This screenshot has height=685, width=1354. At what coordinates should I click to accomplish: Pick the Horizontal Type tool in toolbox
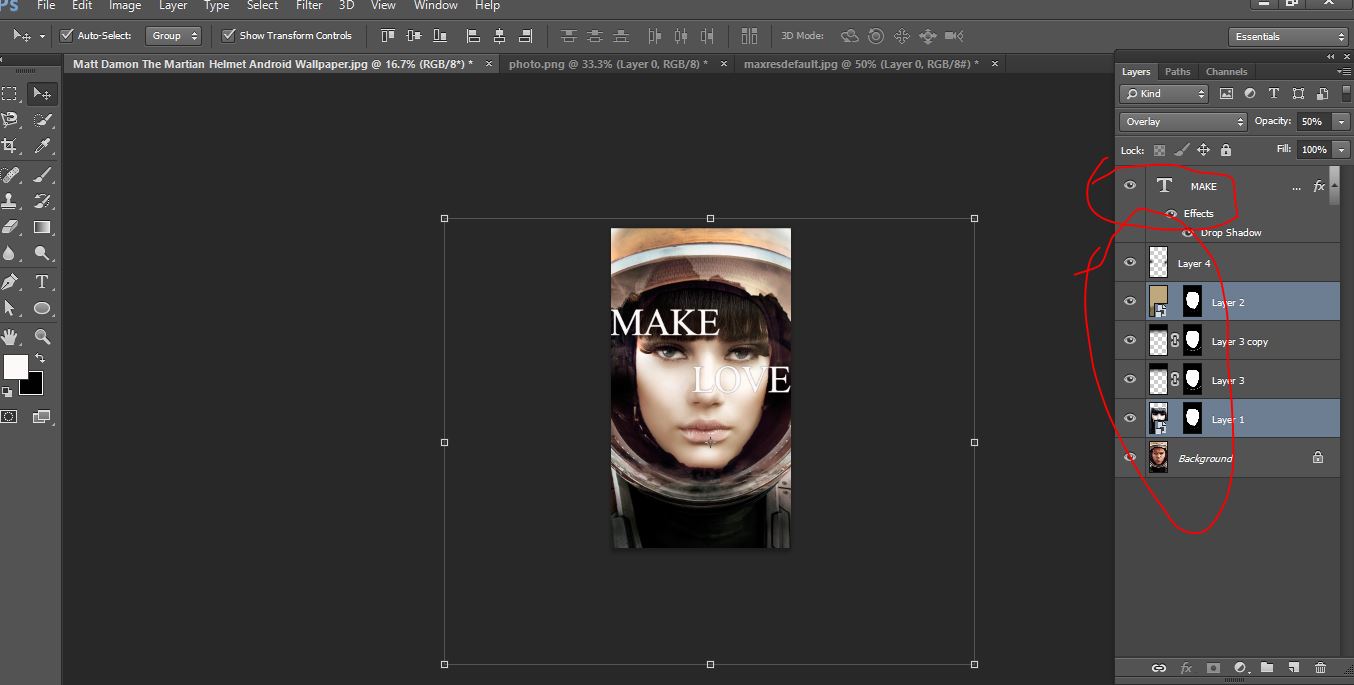tap(42, 282)
